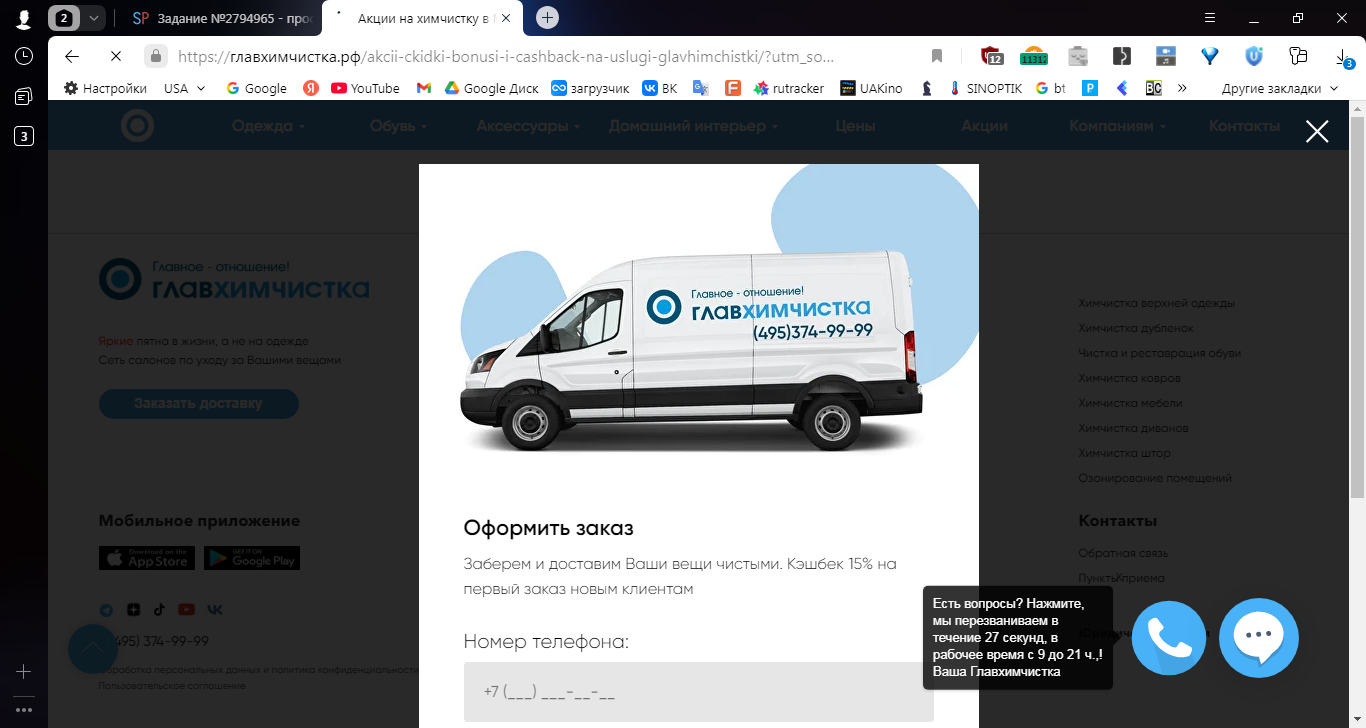Click the address bar URL

pos(506,56)
